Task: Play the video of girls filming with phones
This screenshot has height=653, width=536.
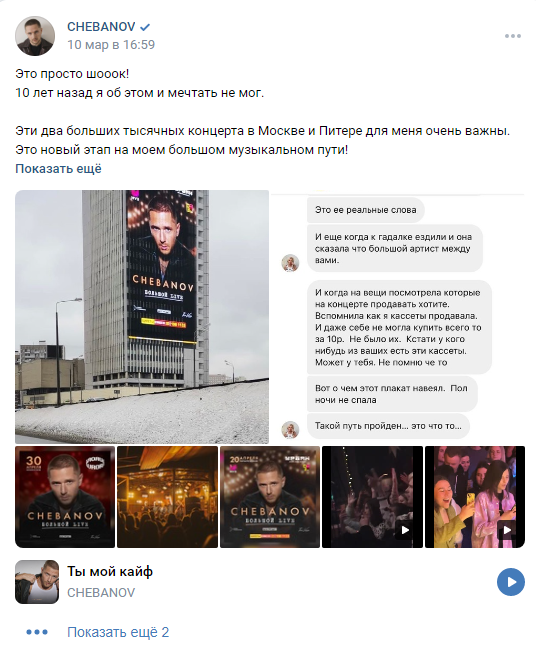Action: pyautogui.click(x=475, y=497)
